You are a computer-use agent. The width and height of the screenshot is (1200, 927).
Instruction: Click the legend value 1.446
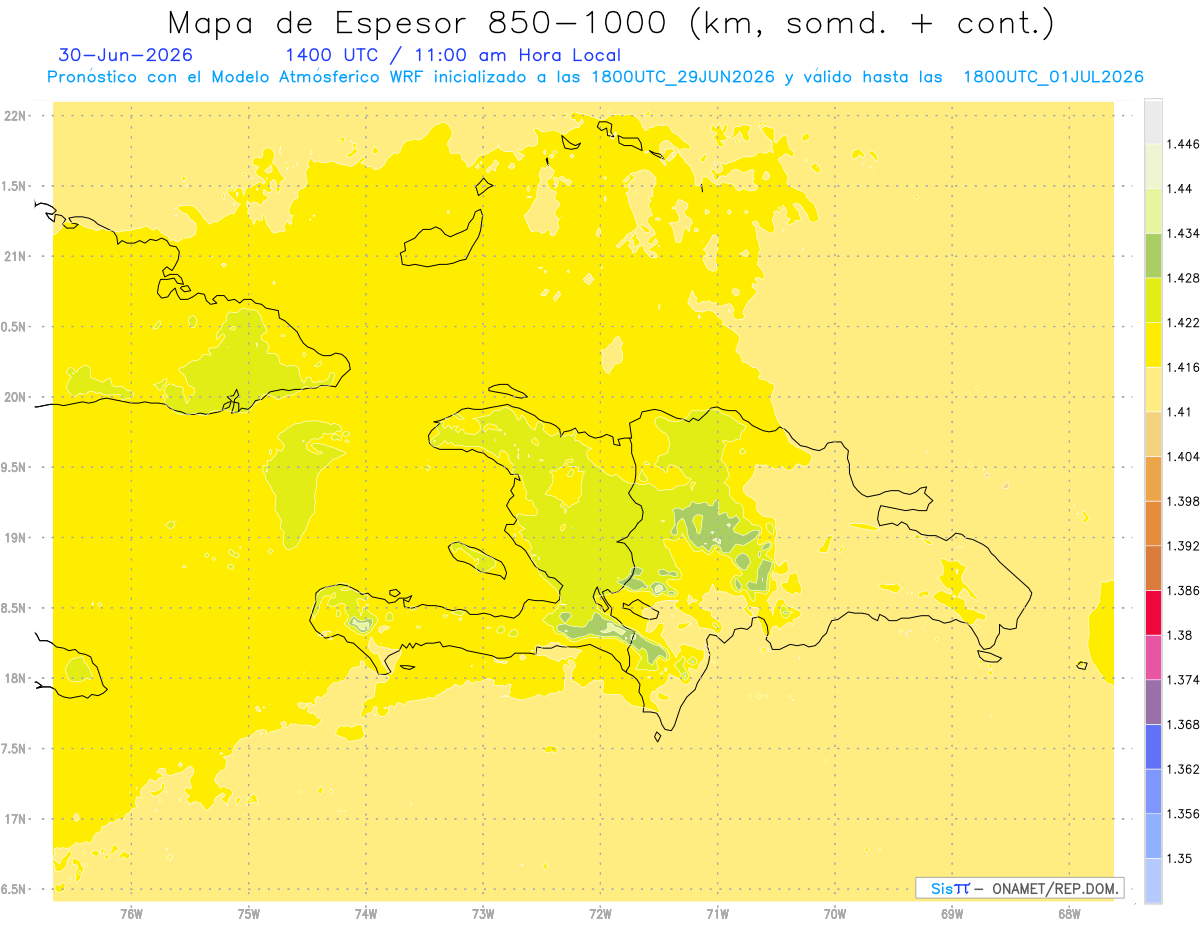point(1185,144)
